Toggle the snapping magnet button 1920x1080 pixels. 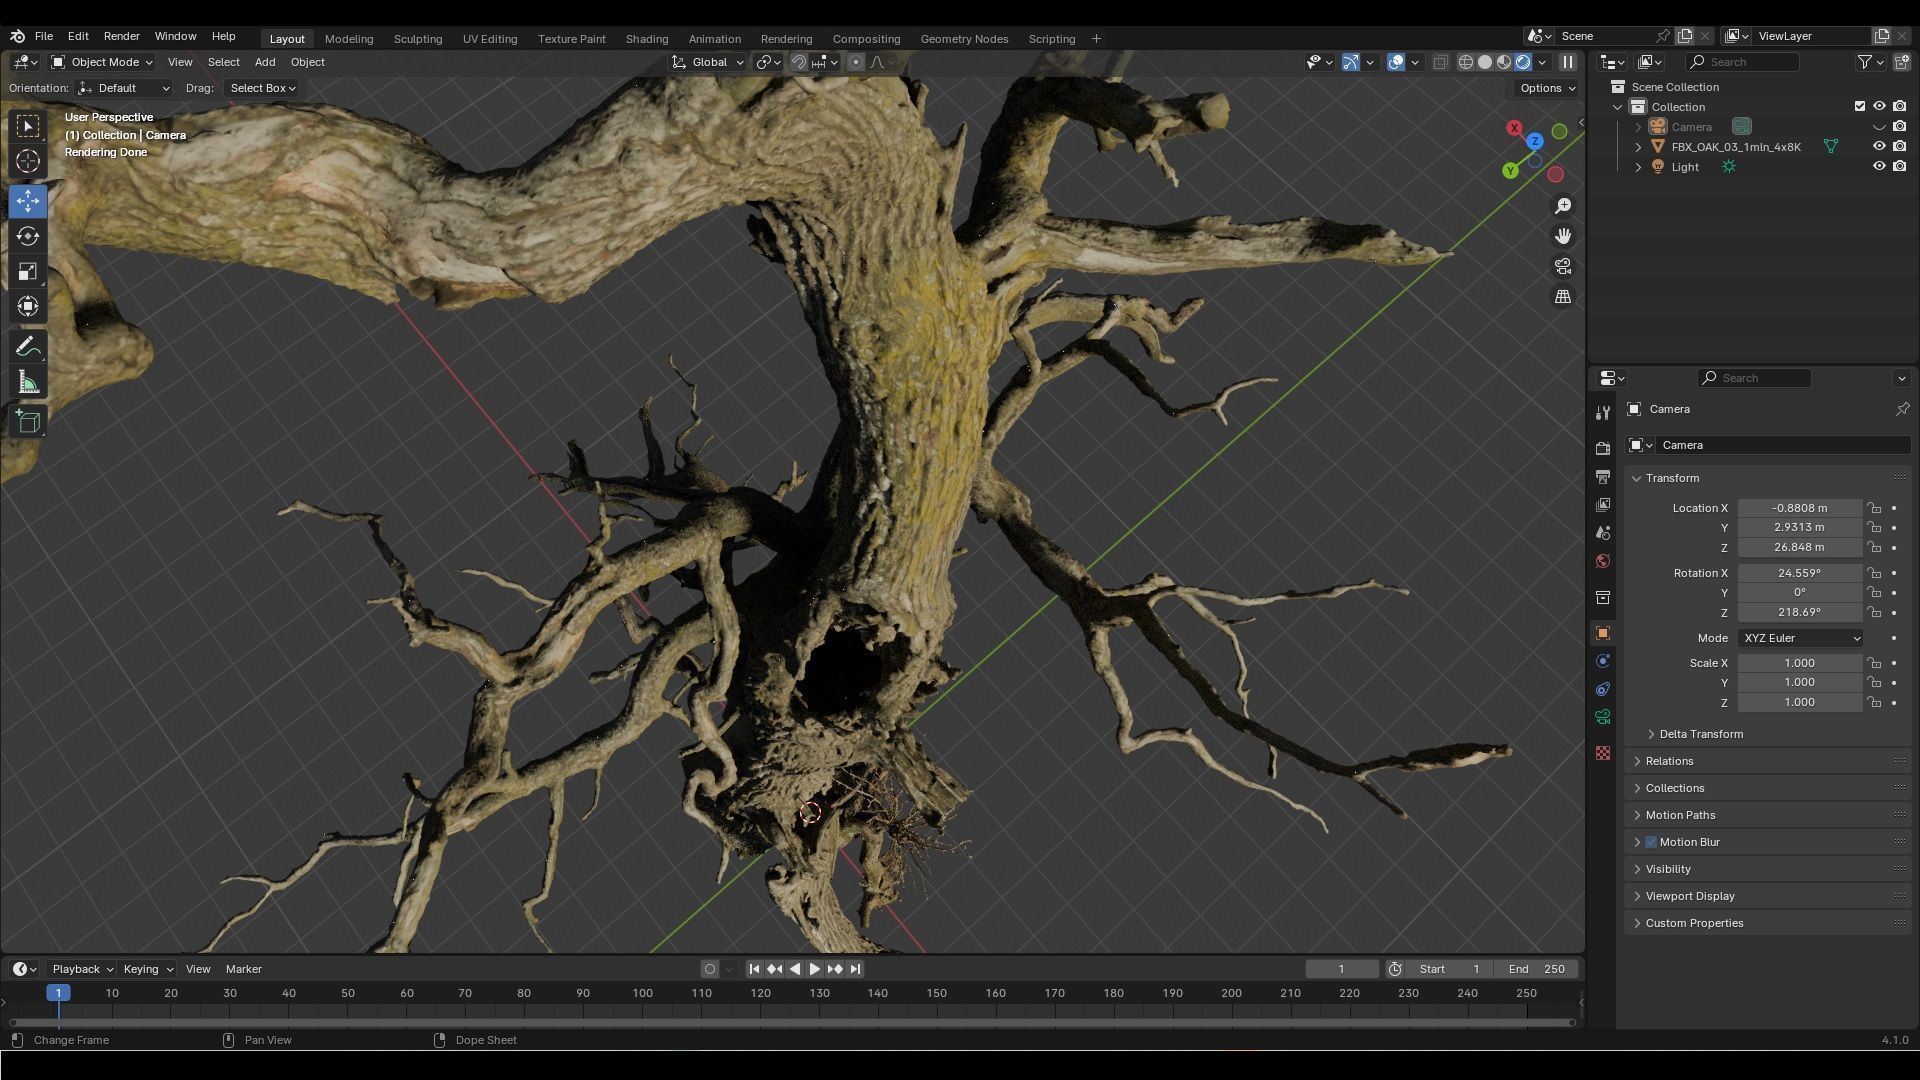click(798, 62)
